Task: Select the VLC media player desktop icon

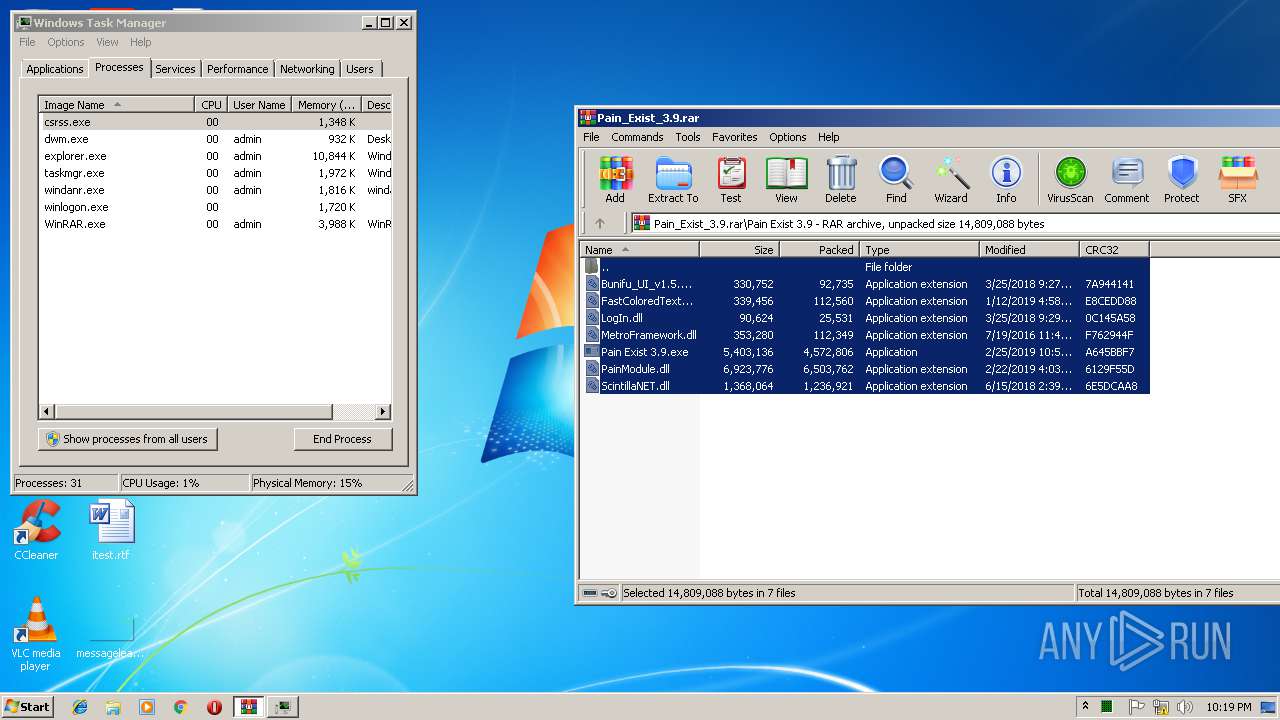Action: tap(36, 634)
